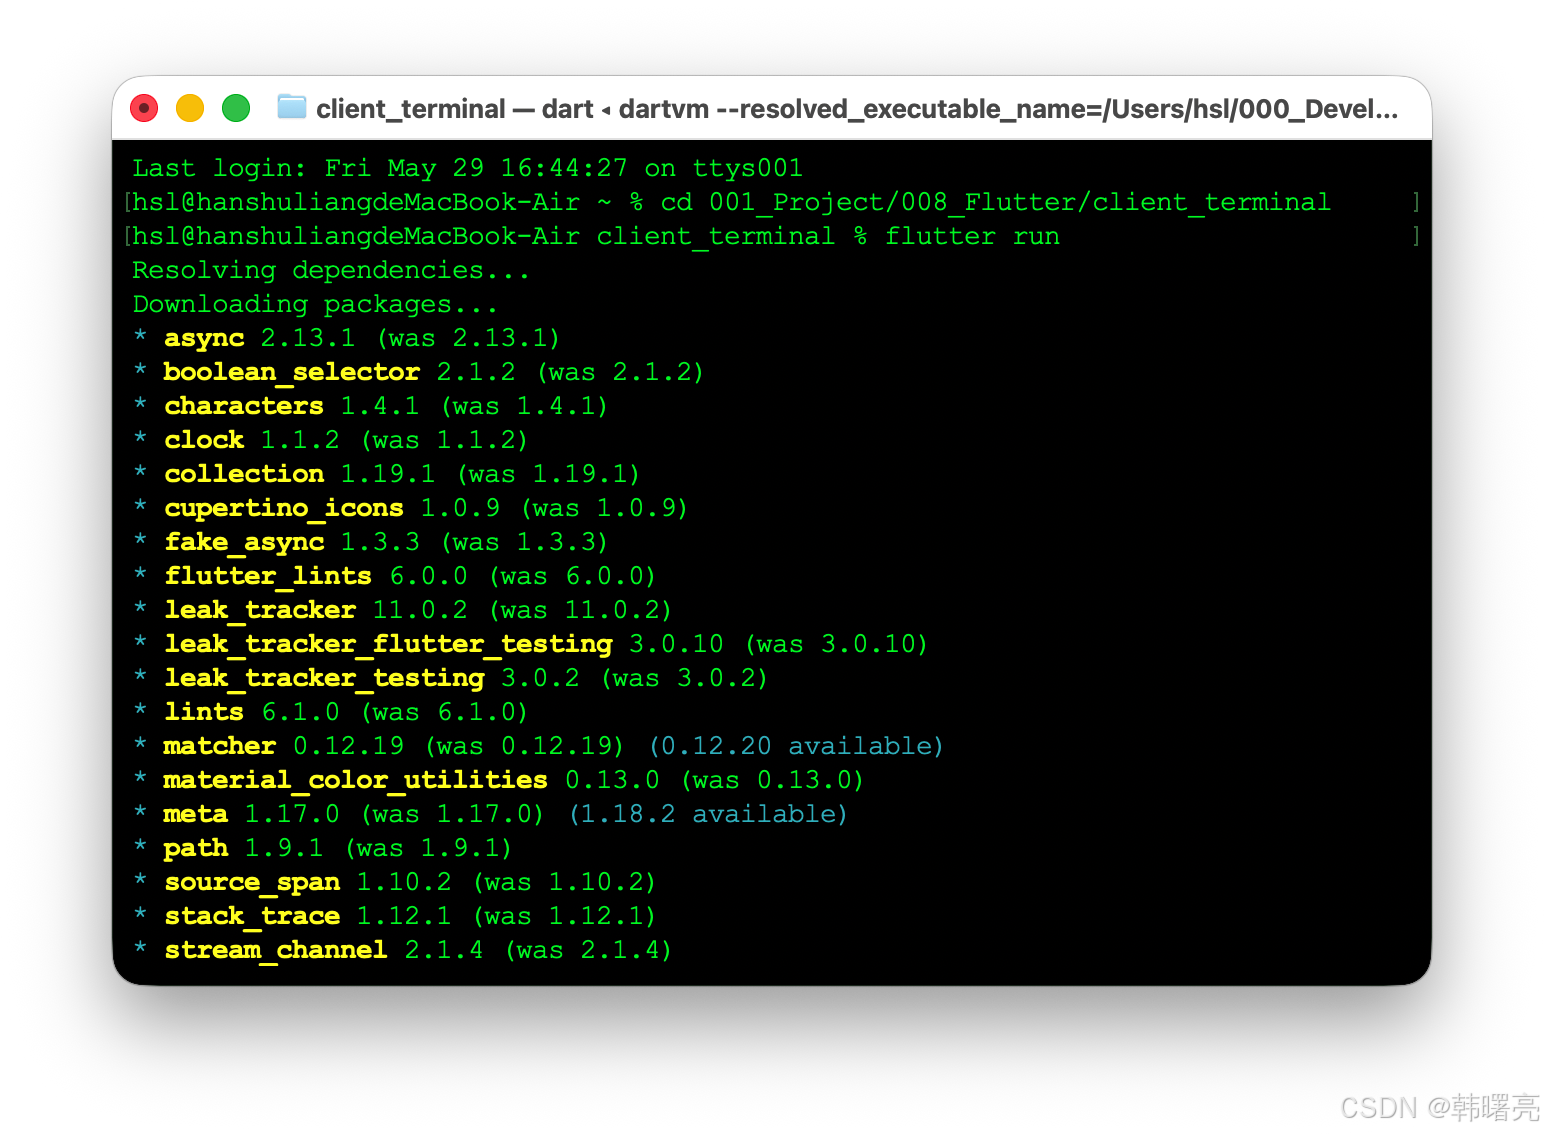The width and height of the screenshot is (1544, 1134).
Task: Click the boolean_selector package name
Action: coord(291,372)
